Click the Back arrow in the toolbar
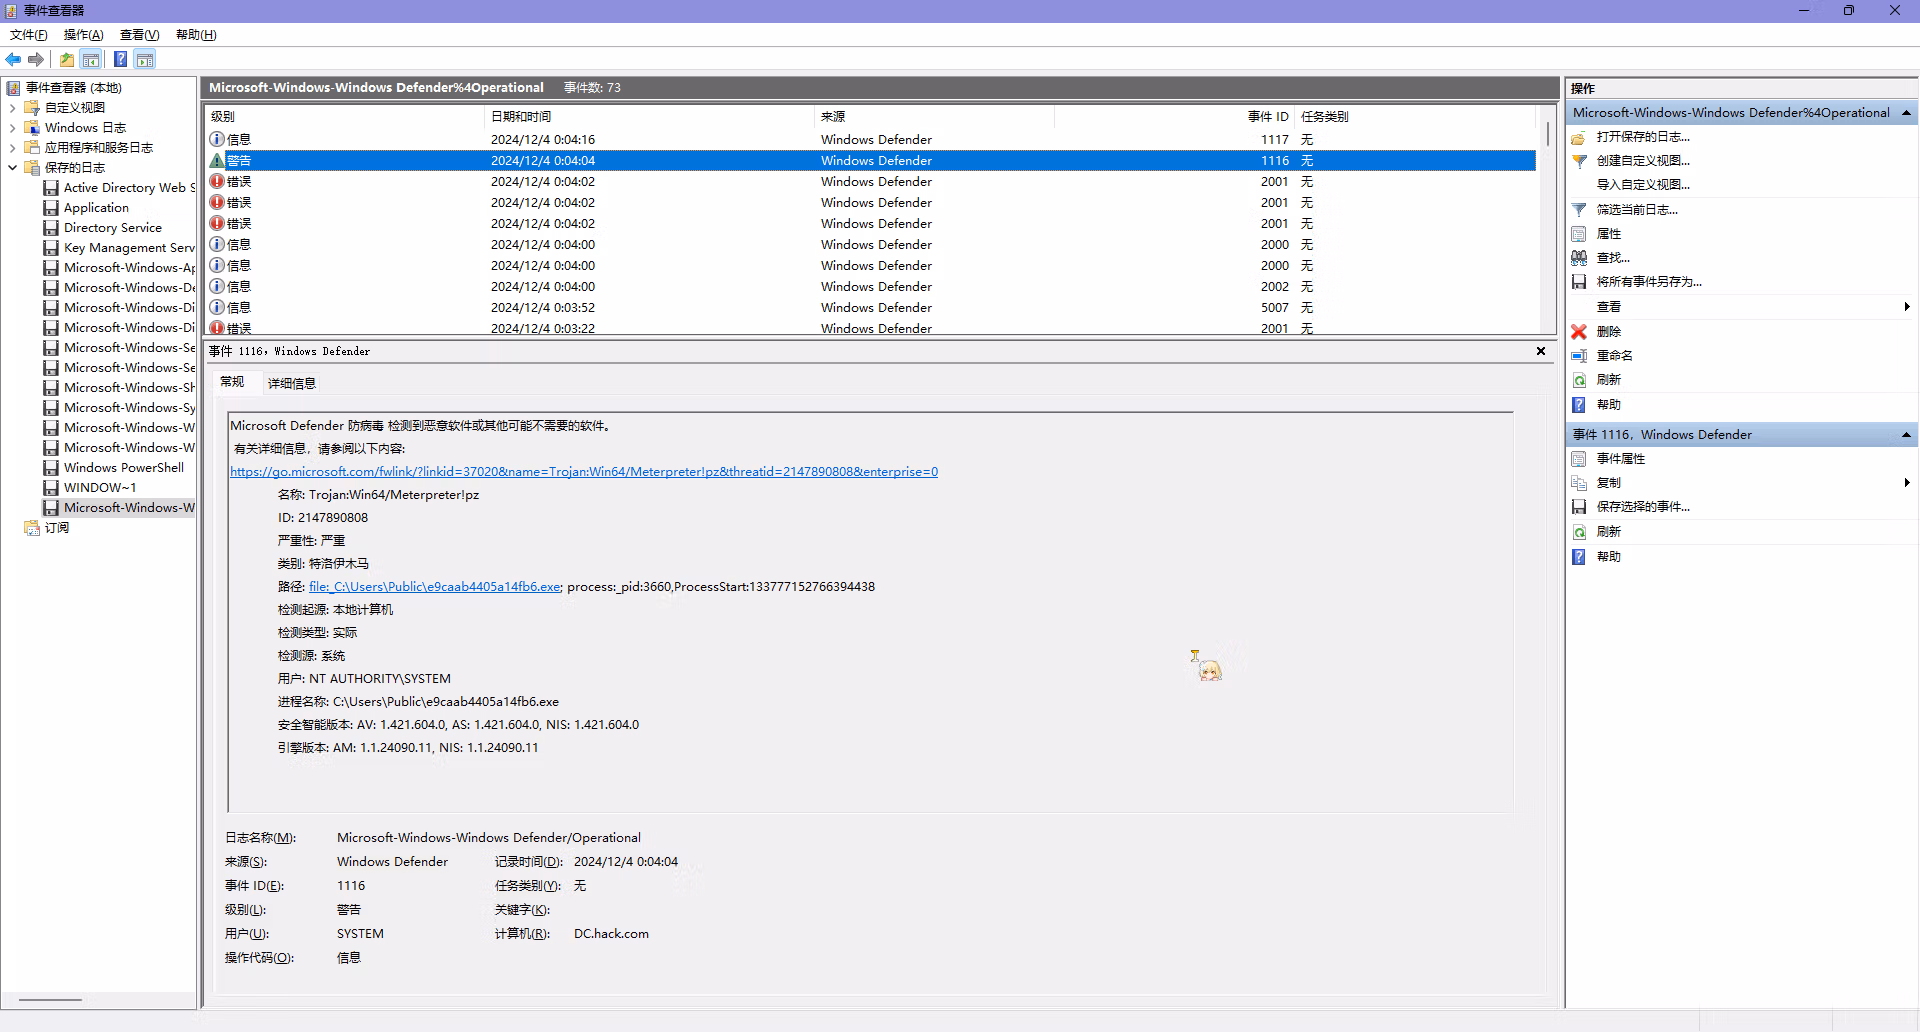 click(13, 59)
